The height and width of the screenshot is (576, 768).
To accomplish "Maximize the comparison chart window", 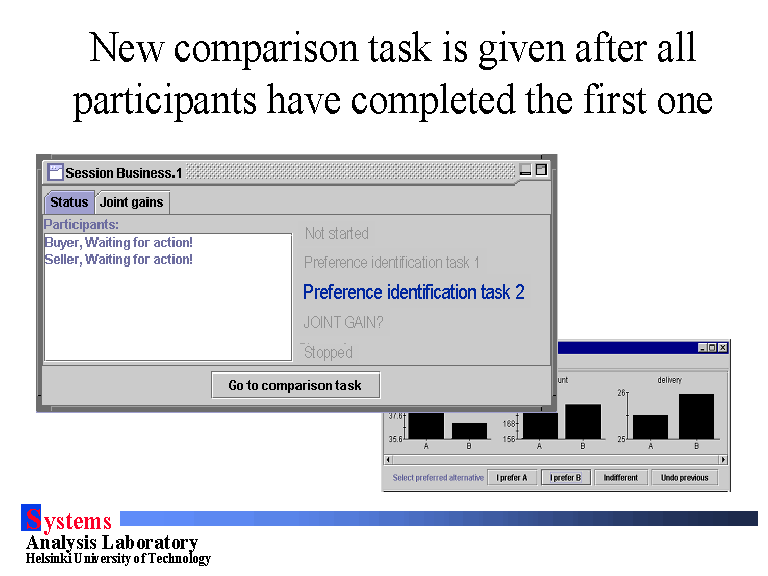I will pos(712,347).
